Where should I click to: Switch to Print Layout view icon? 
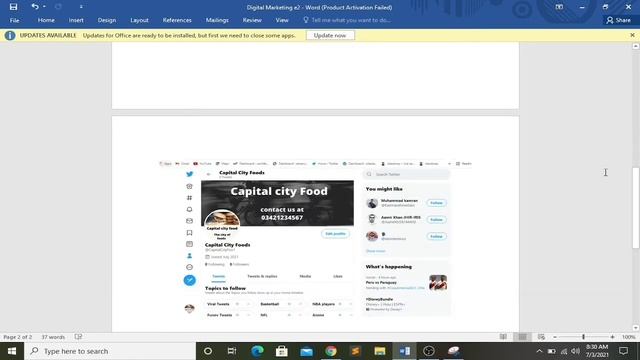click(x=522, y=337)
